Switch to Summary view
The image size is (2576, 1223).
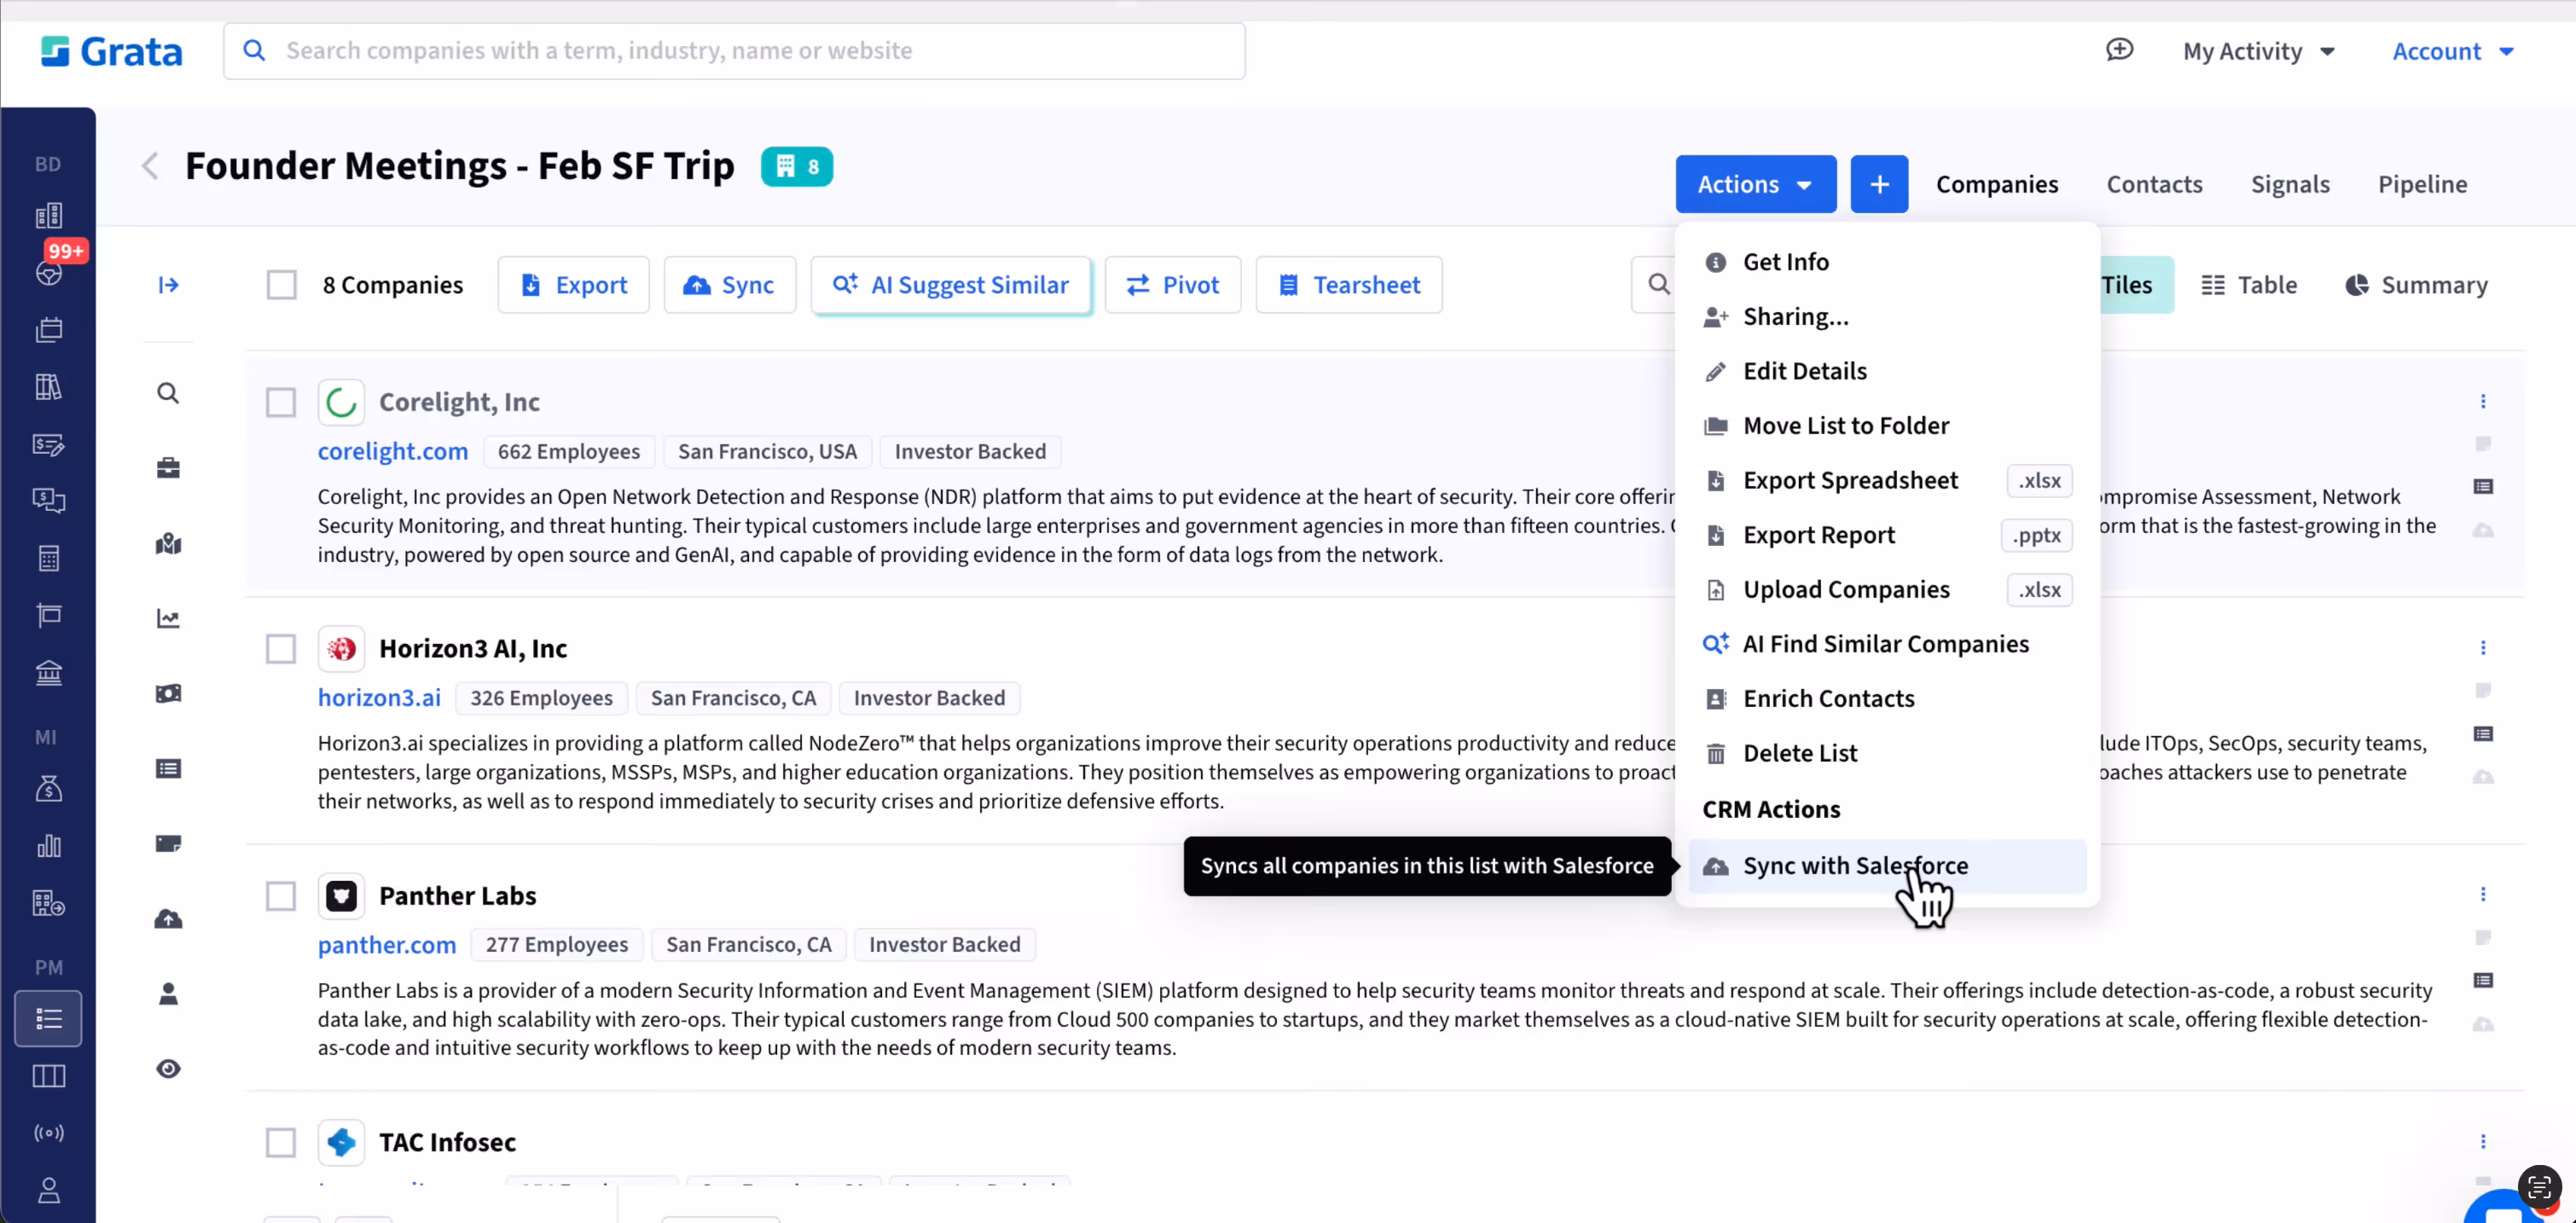pos(2416,285)
